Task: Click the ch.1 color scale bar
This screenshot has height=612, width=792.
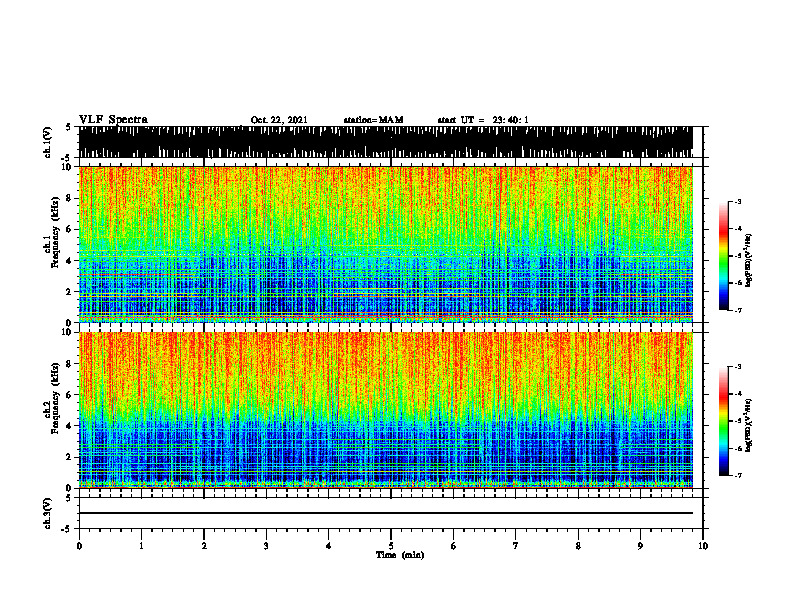Action: (x=723, y=256)
